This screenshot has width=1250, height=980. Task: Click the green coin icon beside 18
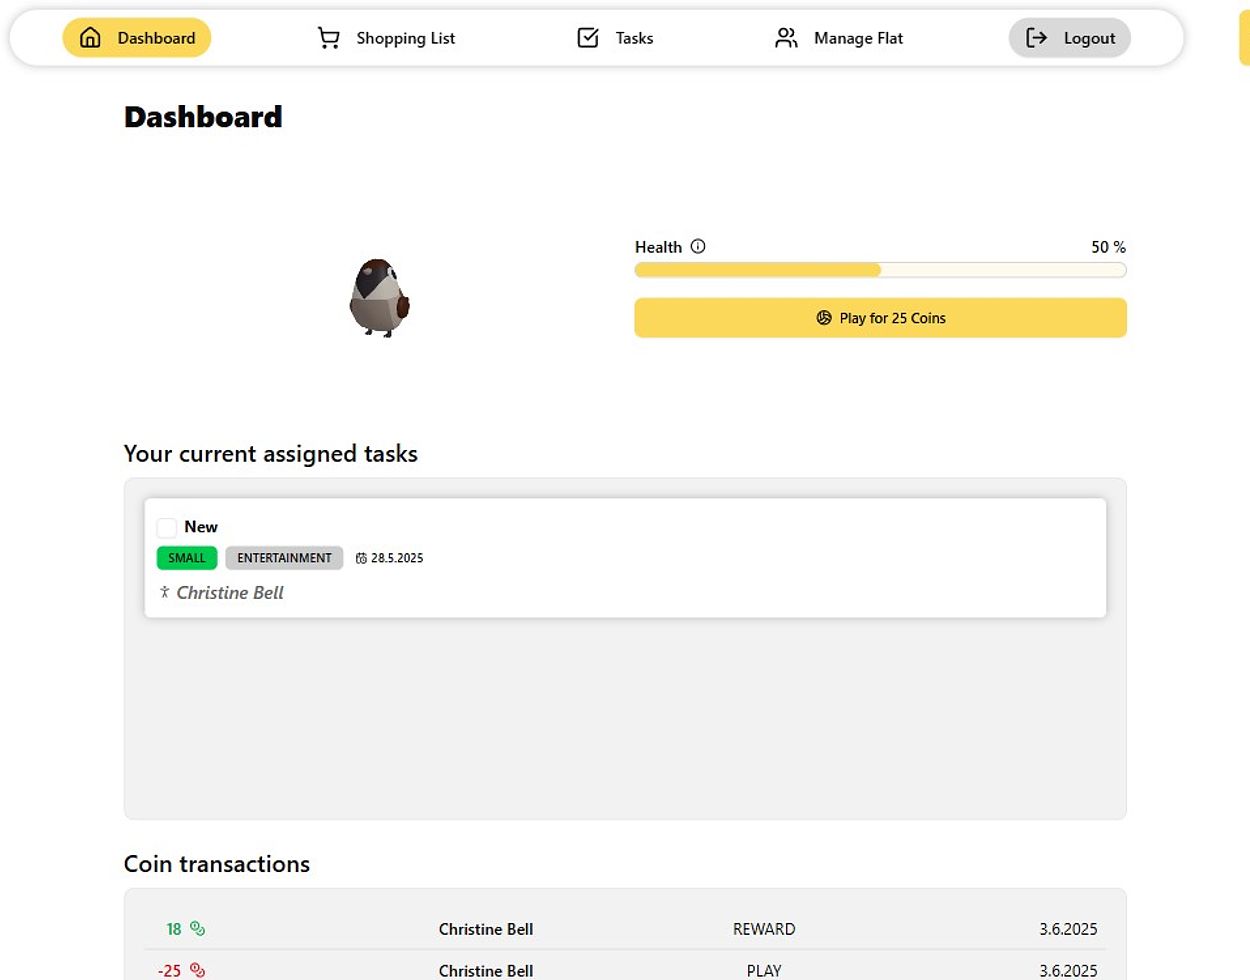point(197,929)
